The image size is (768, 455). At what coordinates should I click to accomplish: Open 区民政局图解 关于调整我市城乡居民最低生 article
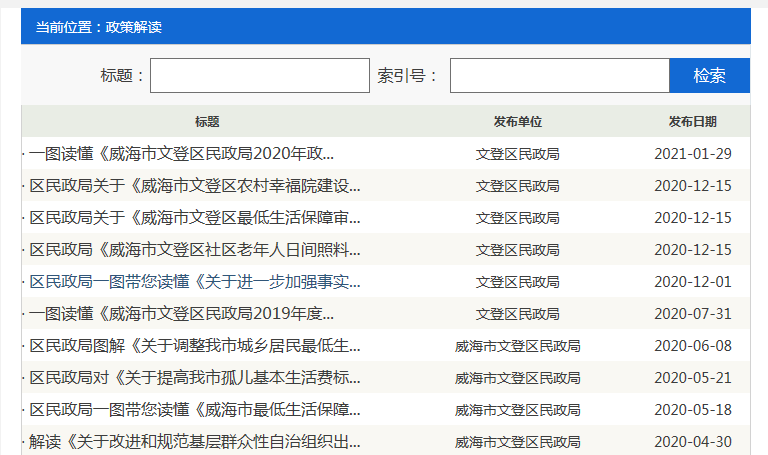click(x=195, y=346)
